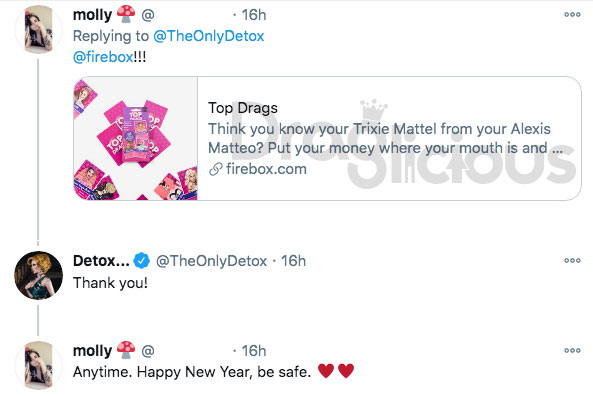The image size is (593, 396).
Task: Open molly's avatar on the bottom tweet
Action: pos(38,365)
